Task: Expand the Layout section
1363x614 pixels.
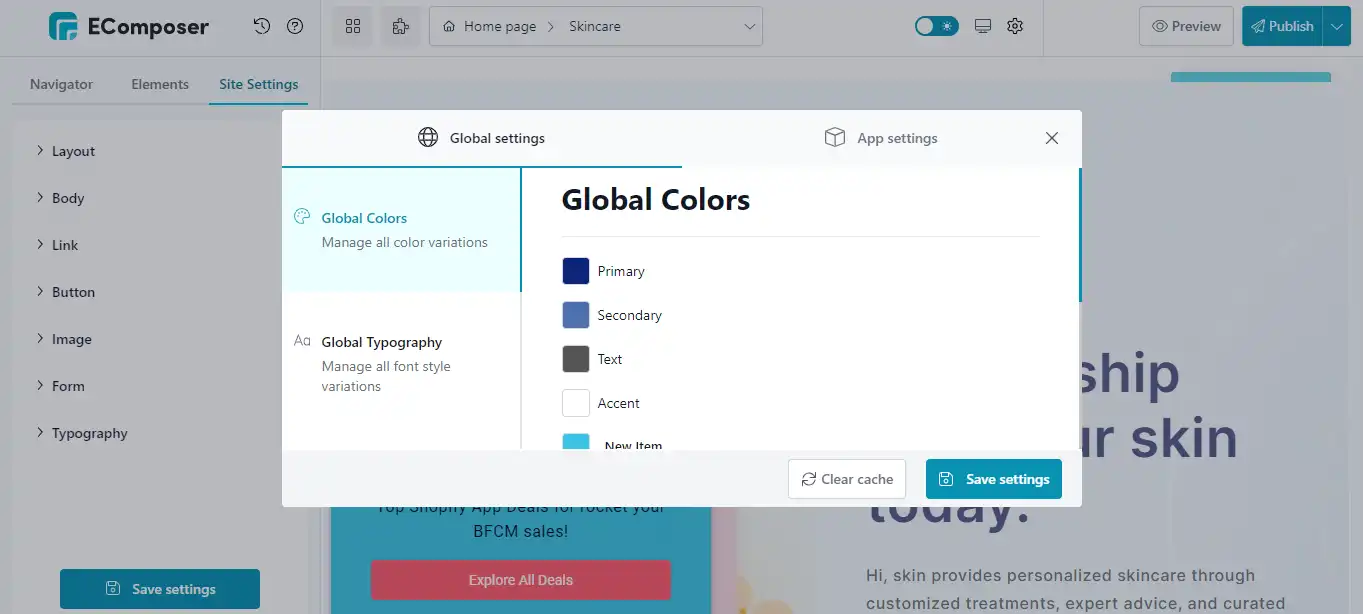Action: 66,151
